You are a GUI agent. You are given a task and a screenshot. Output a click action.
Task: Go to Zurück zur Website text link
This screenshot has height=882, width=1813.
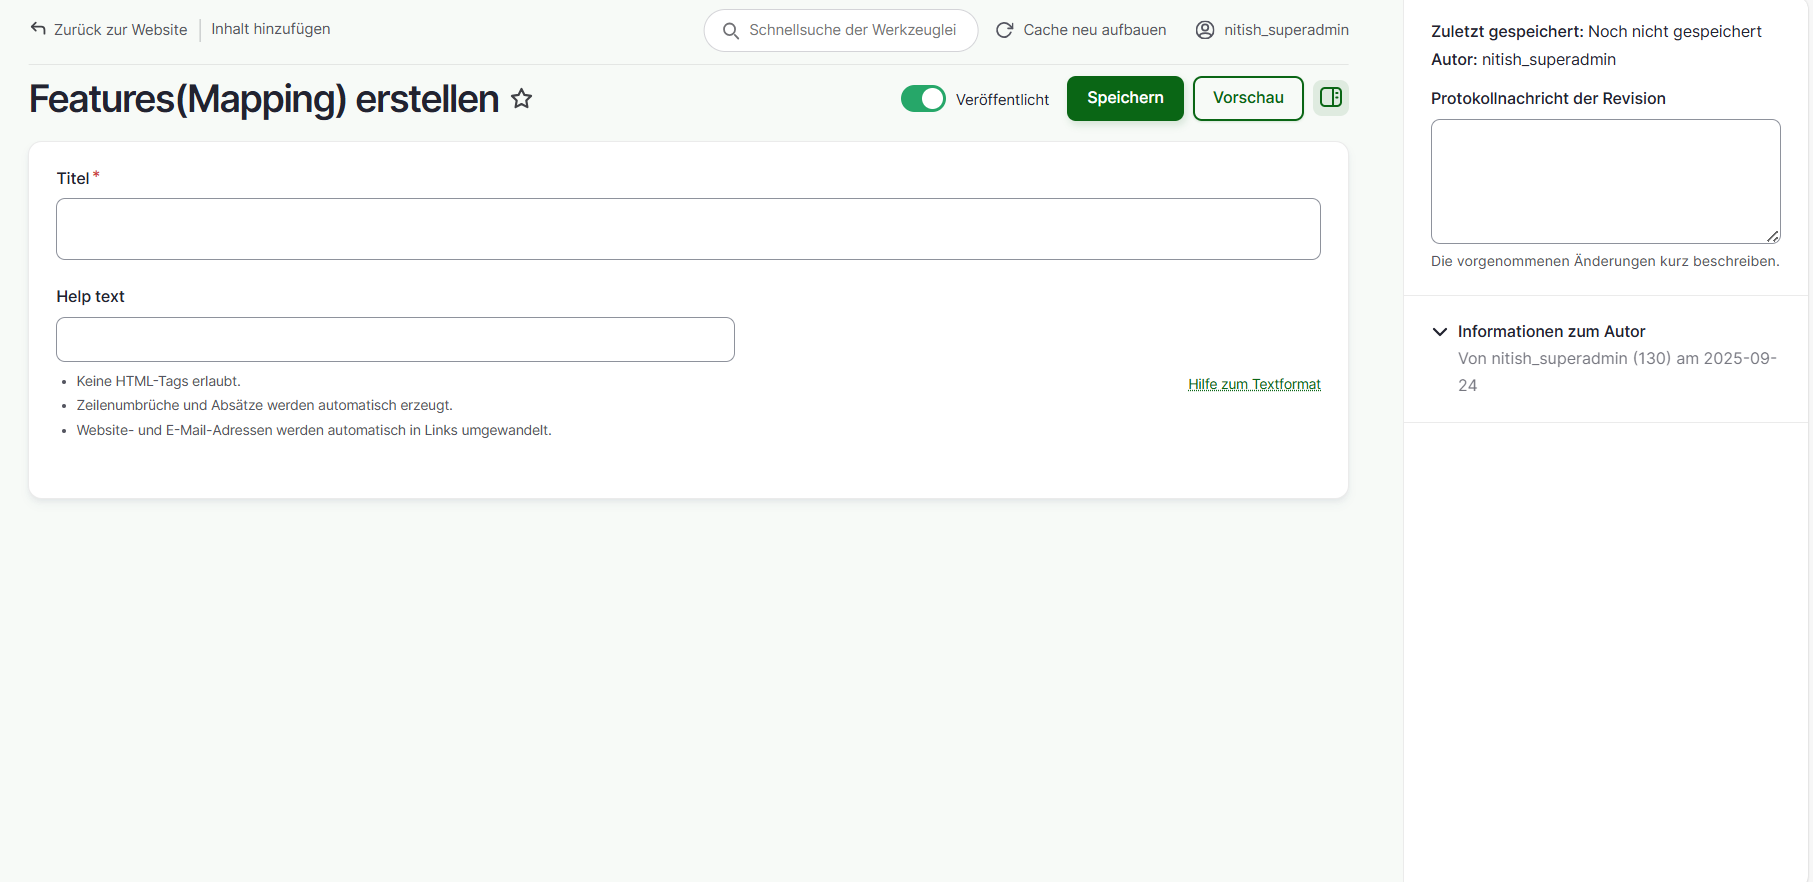(x=120, y=30)
